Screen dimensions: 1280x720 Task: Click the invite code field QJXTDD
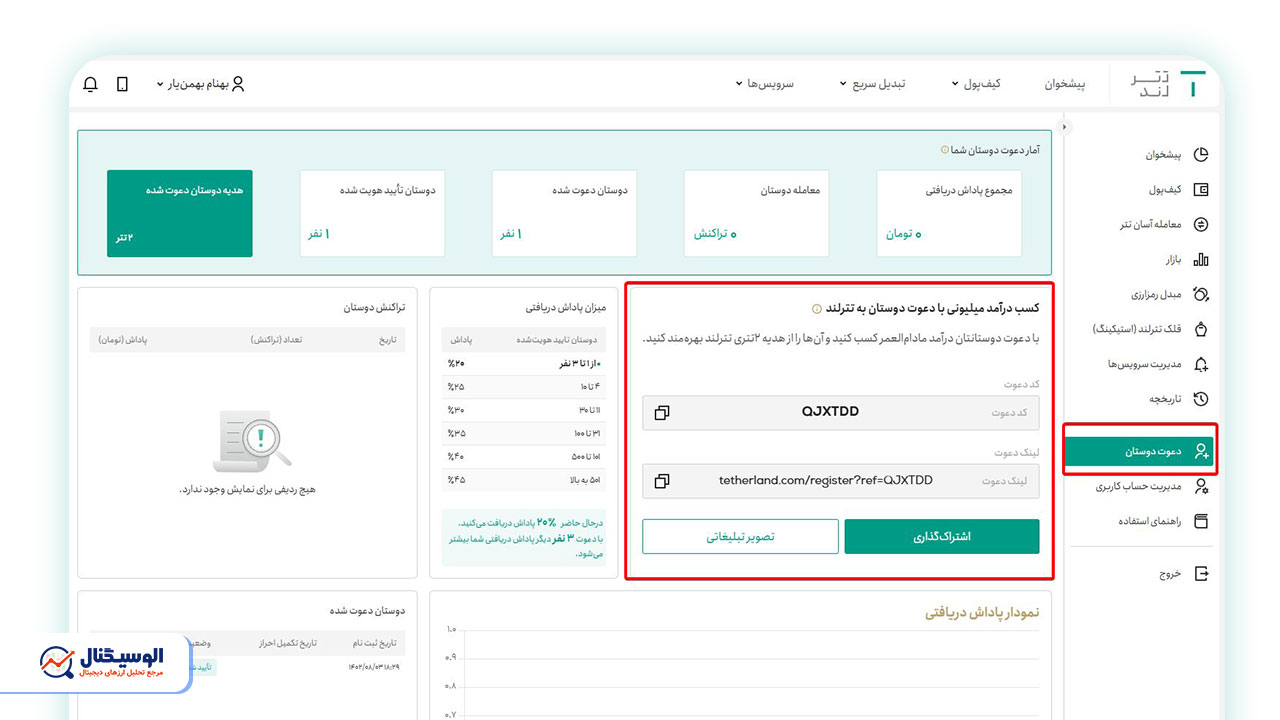tap(841, 412)
